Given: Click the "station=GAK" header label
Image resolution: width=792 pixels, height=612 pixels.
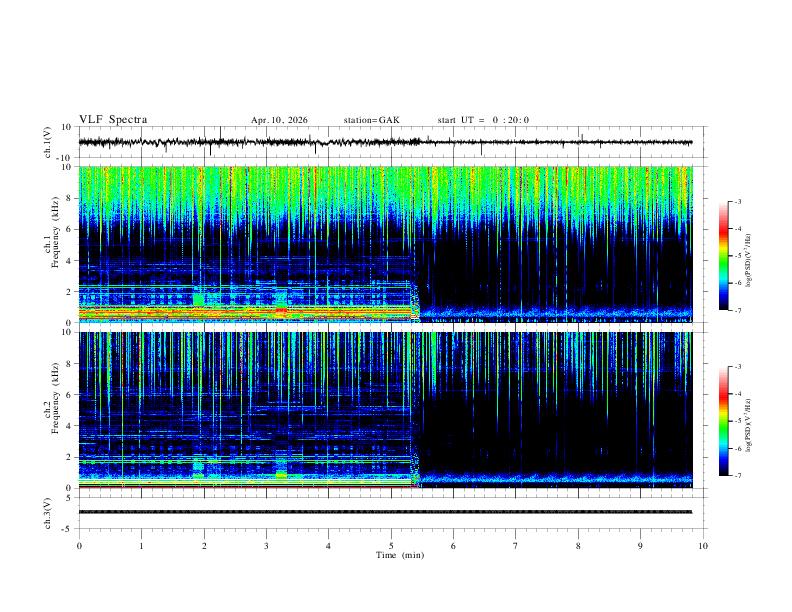Looking at the screenshot, I should click(372, 120).
